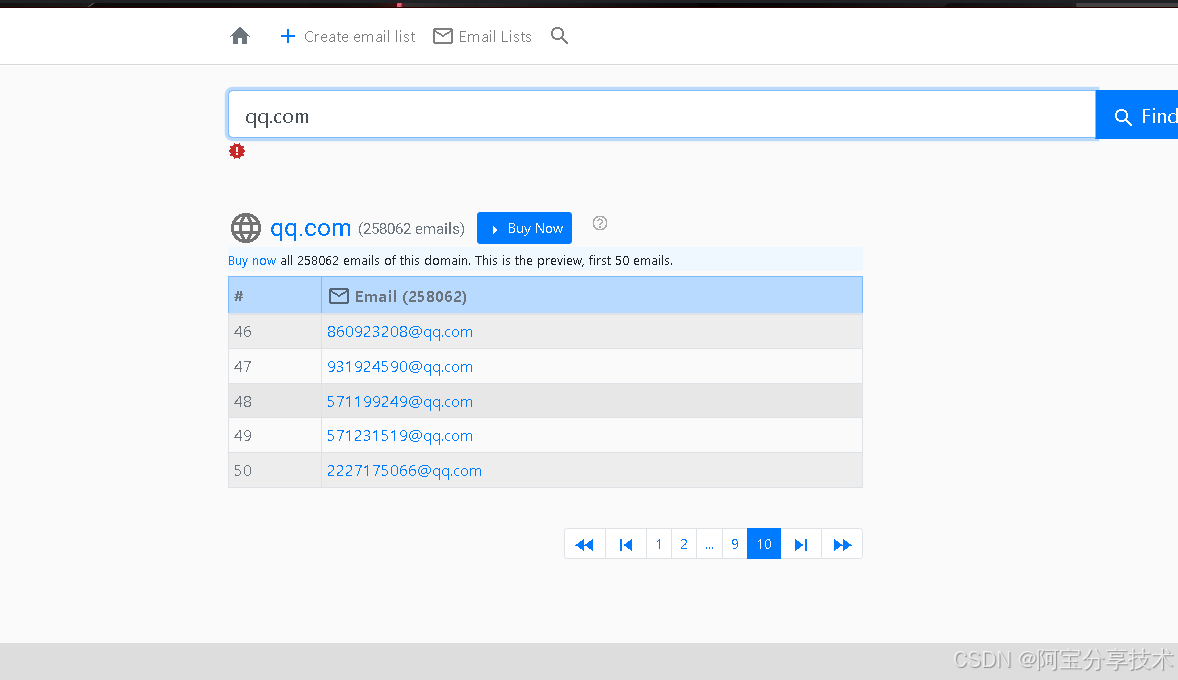Open email 571231519@qq.com
The image size is (1178, 680).
tap(400, 436)
